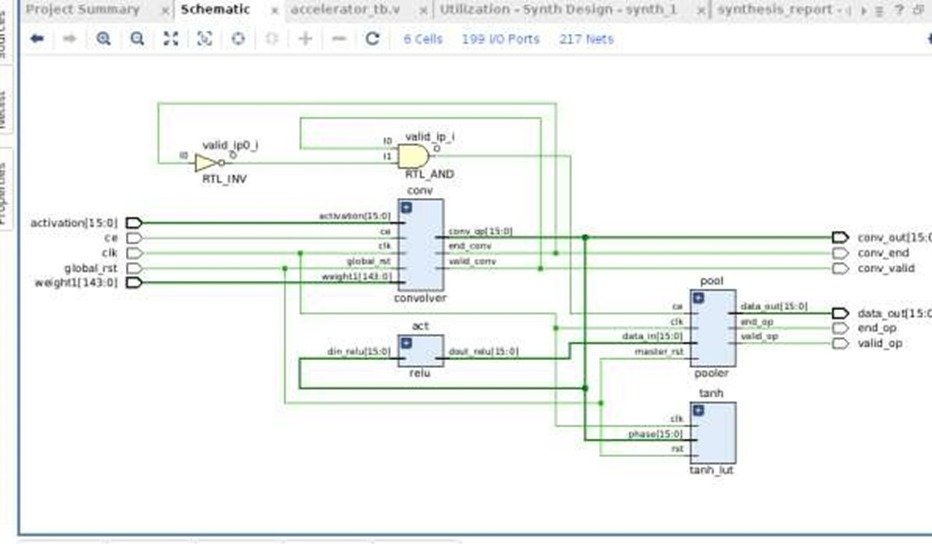Click the auto-fit selection icon
The height and width of the screenshot is (544, 932).
click(204, 39)
